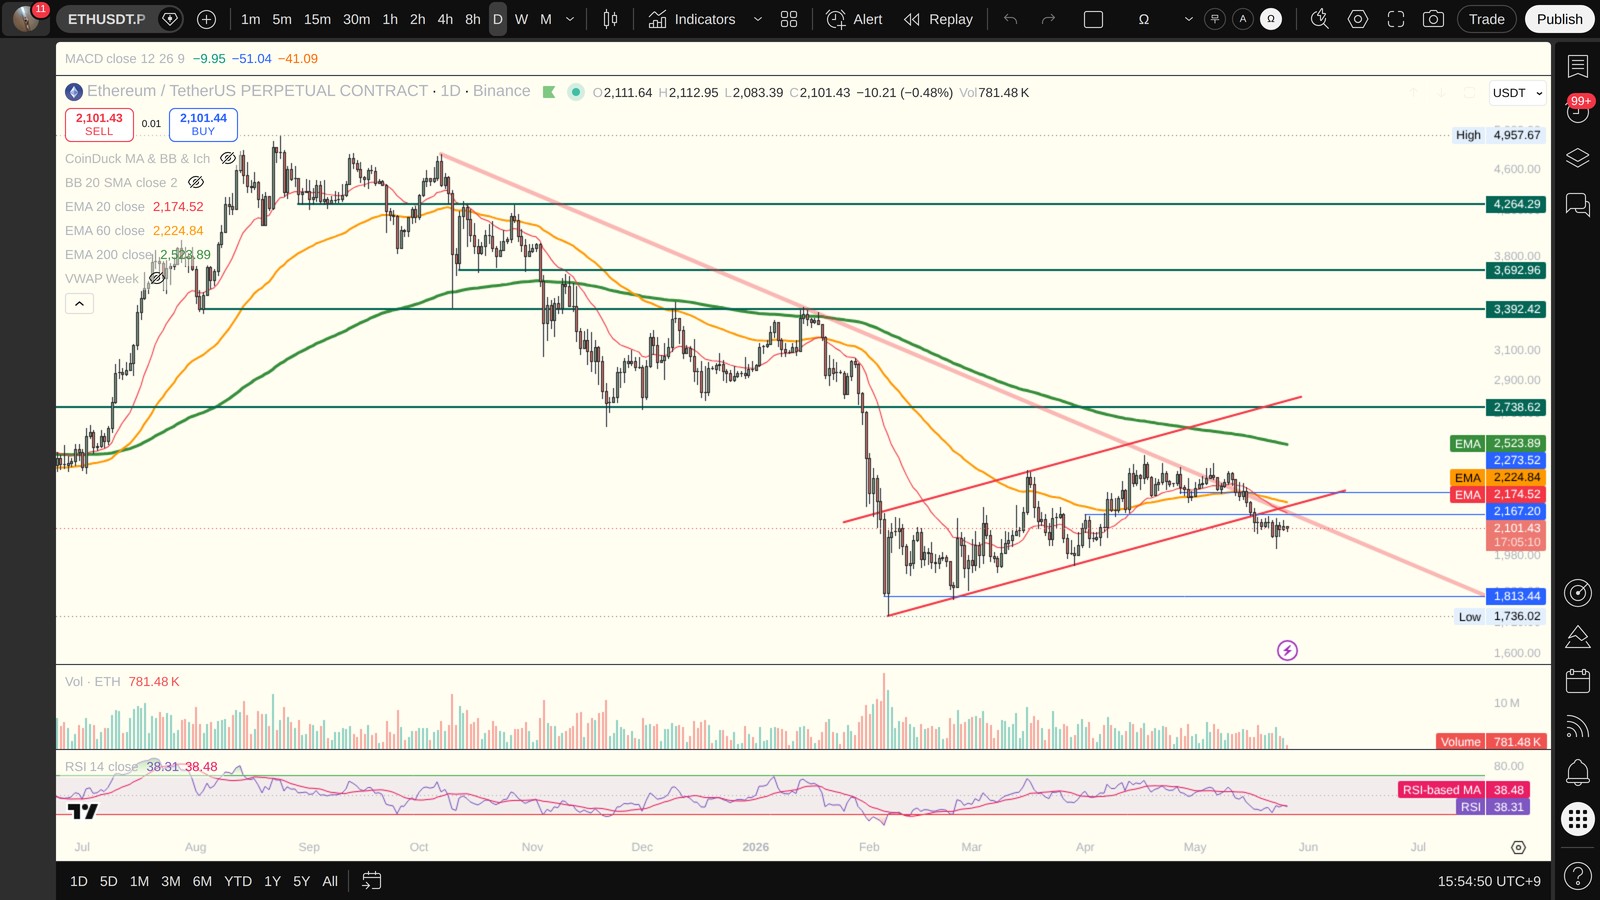Open the calendar panel icon
The image size is (1600, 900).
click(1578, 681)
